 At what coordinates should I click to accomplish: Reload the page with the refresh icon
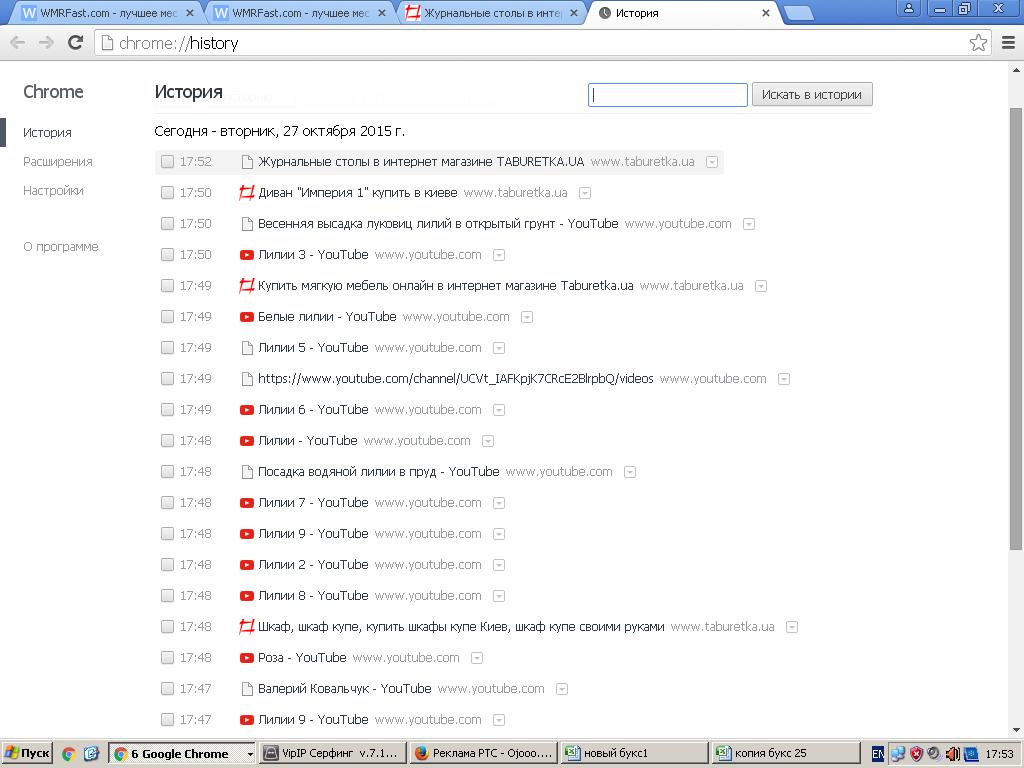point(76,42)
